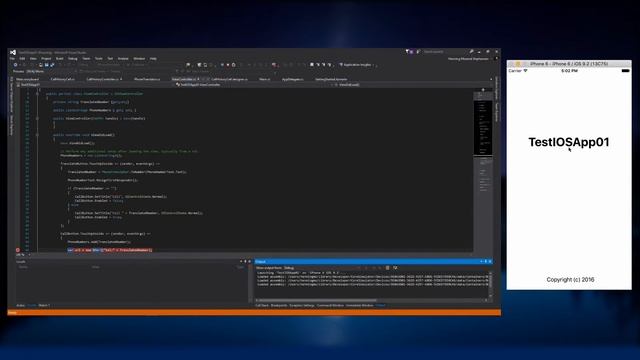Open the Edit menu
This screenshot has width=640, height=360.
(22, 59)
